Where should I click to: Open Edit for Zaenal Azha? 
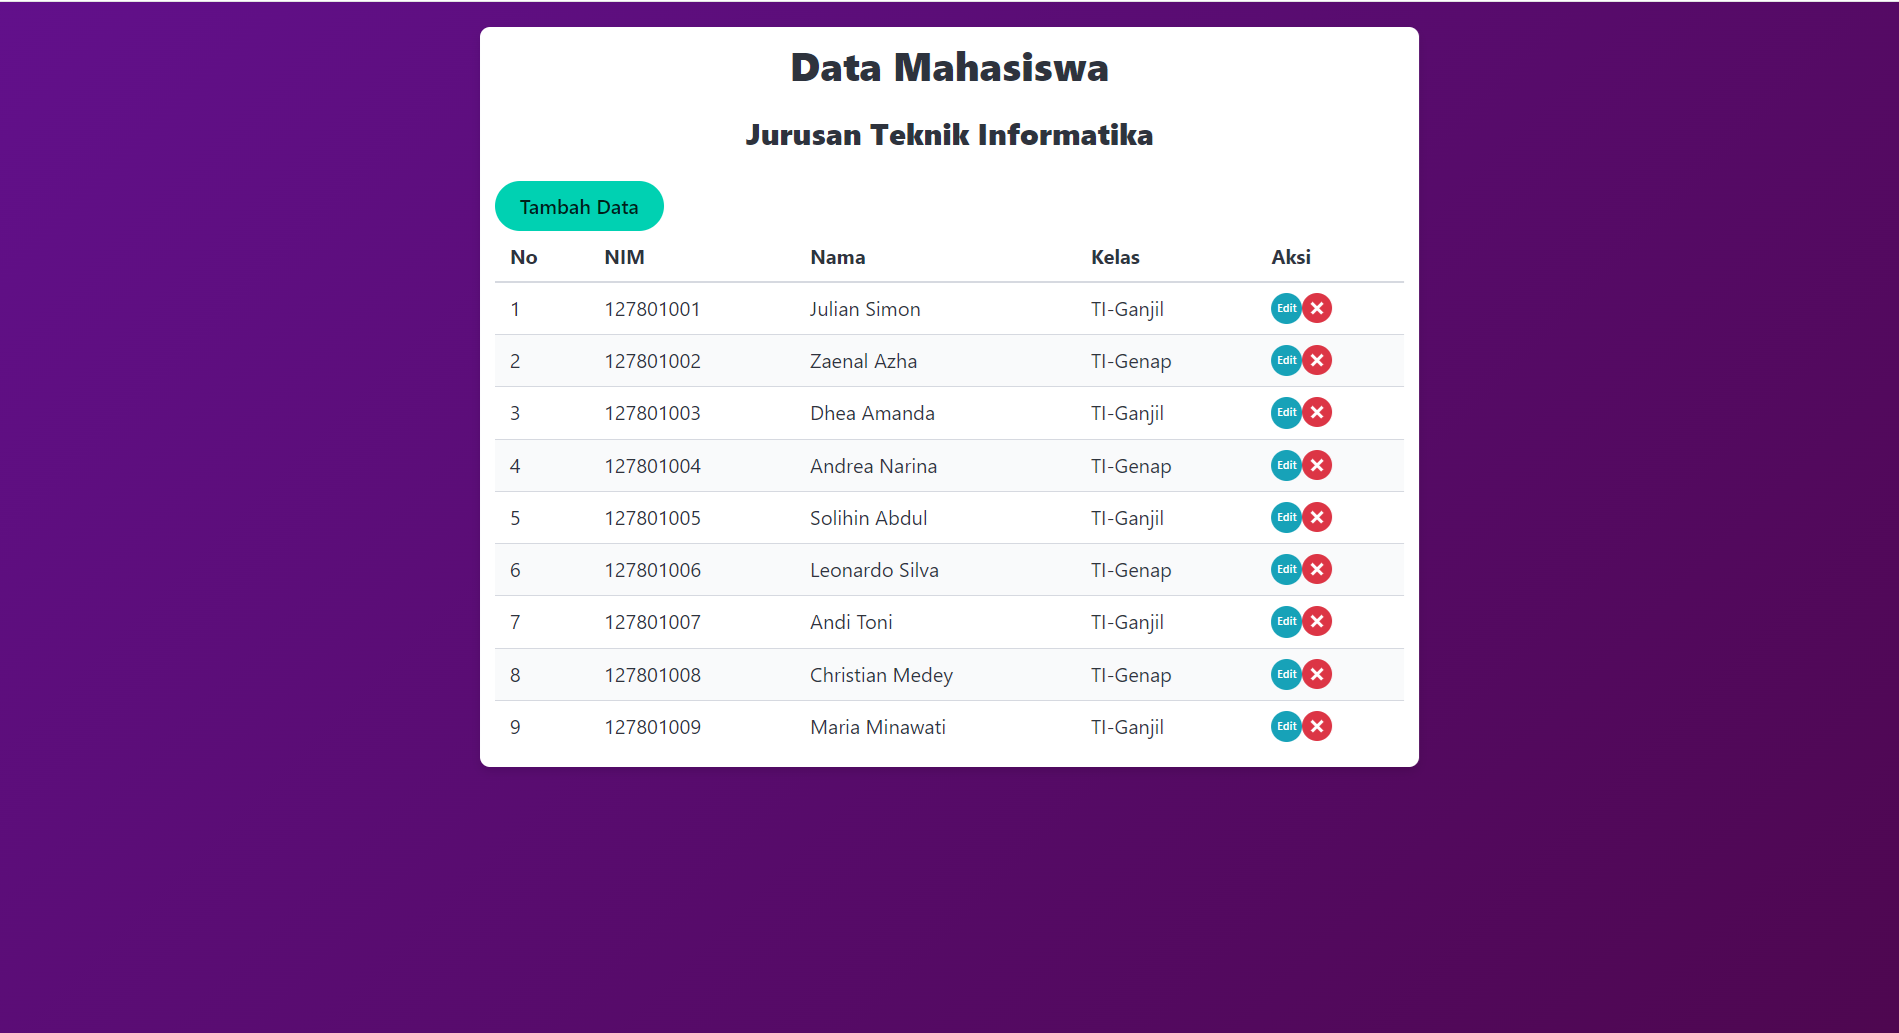click(x=1286, y=360)
